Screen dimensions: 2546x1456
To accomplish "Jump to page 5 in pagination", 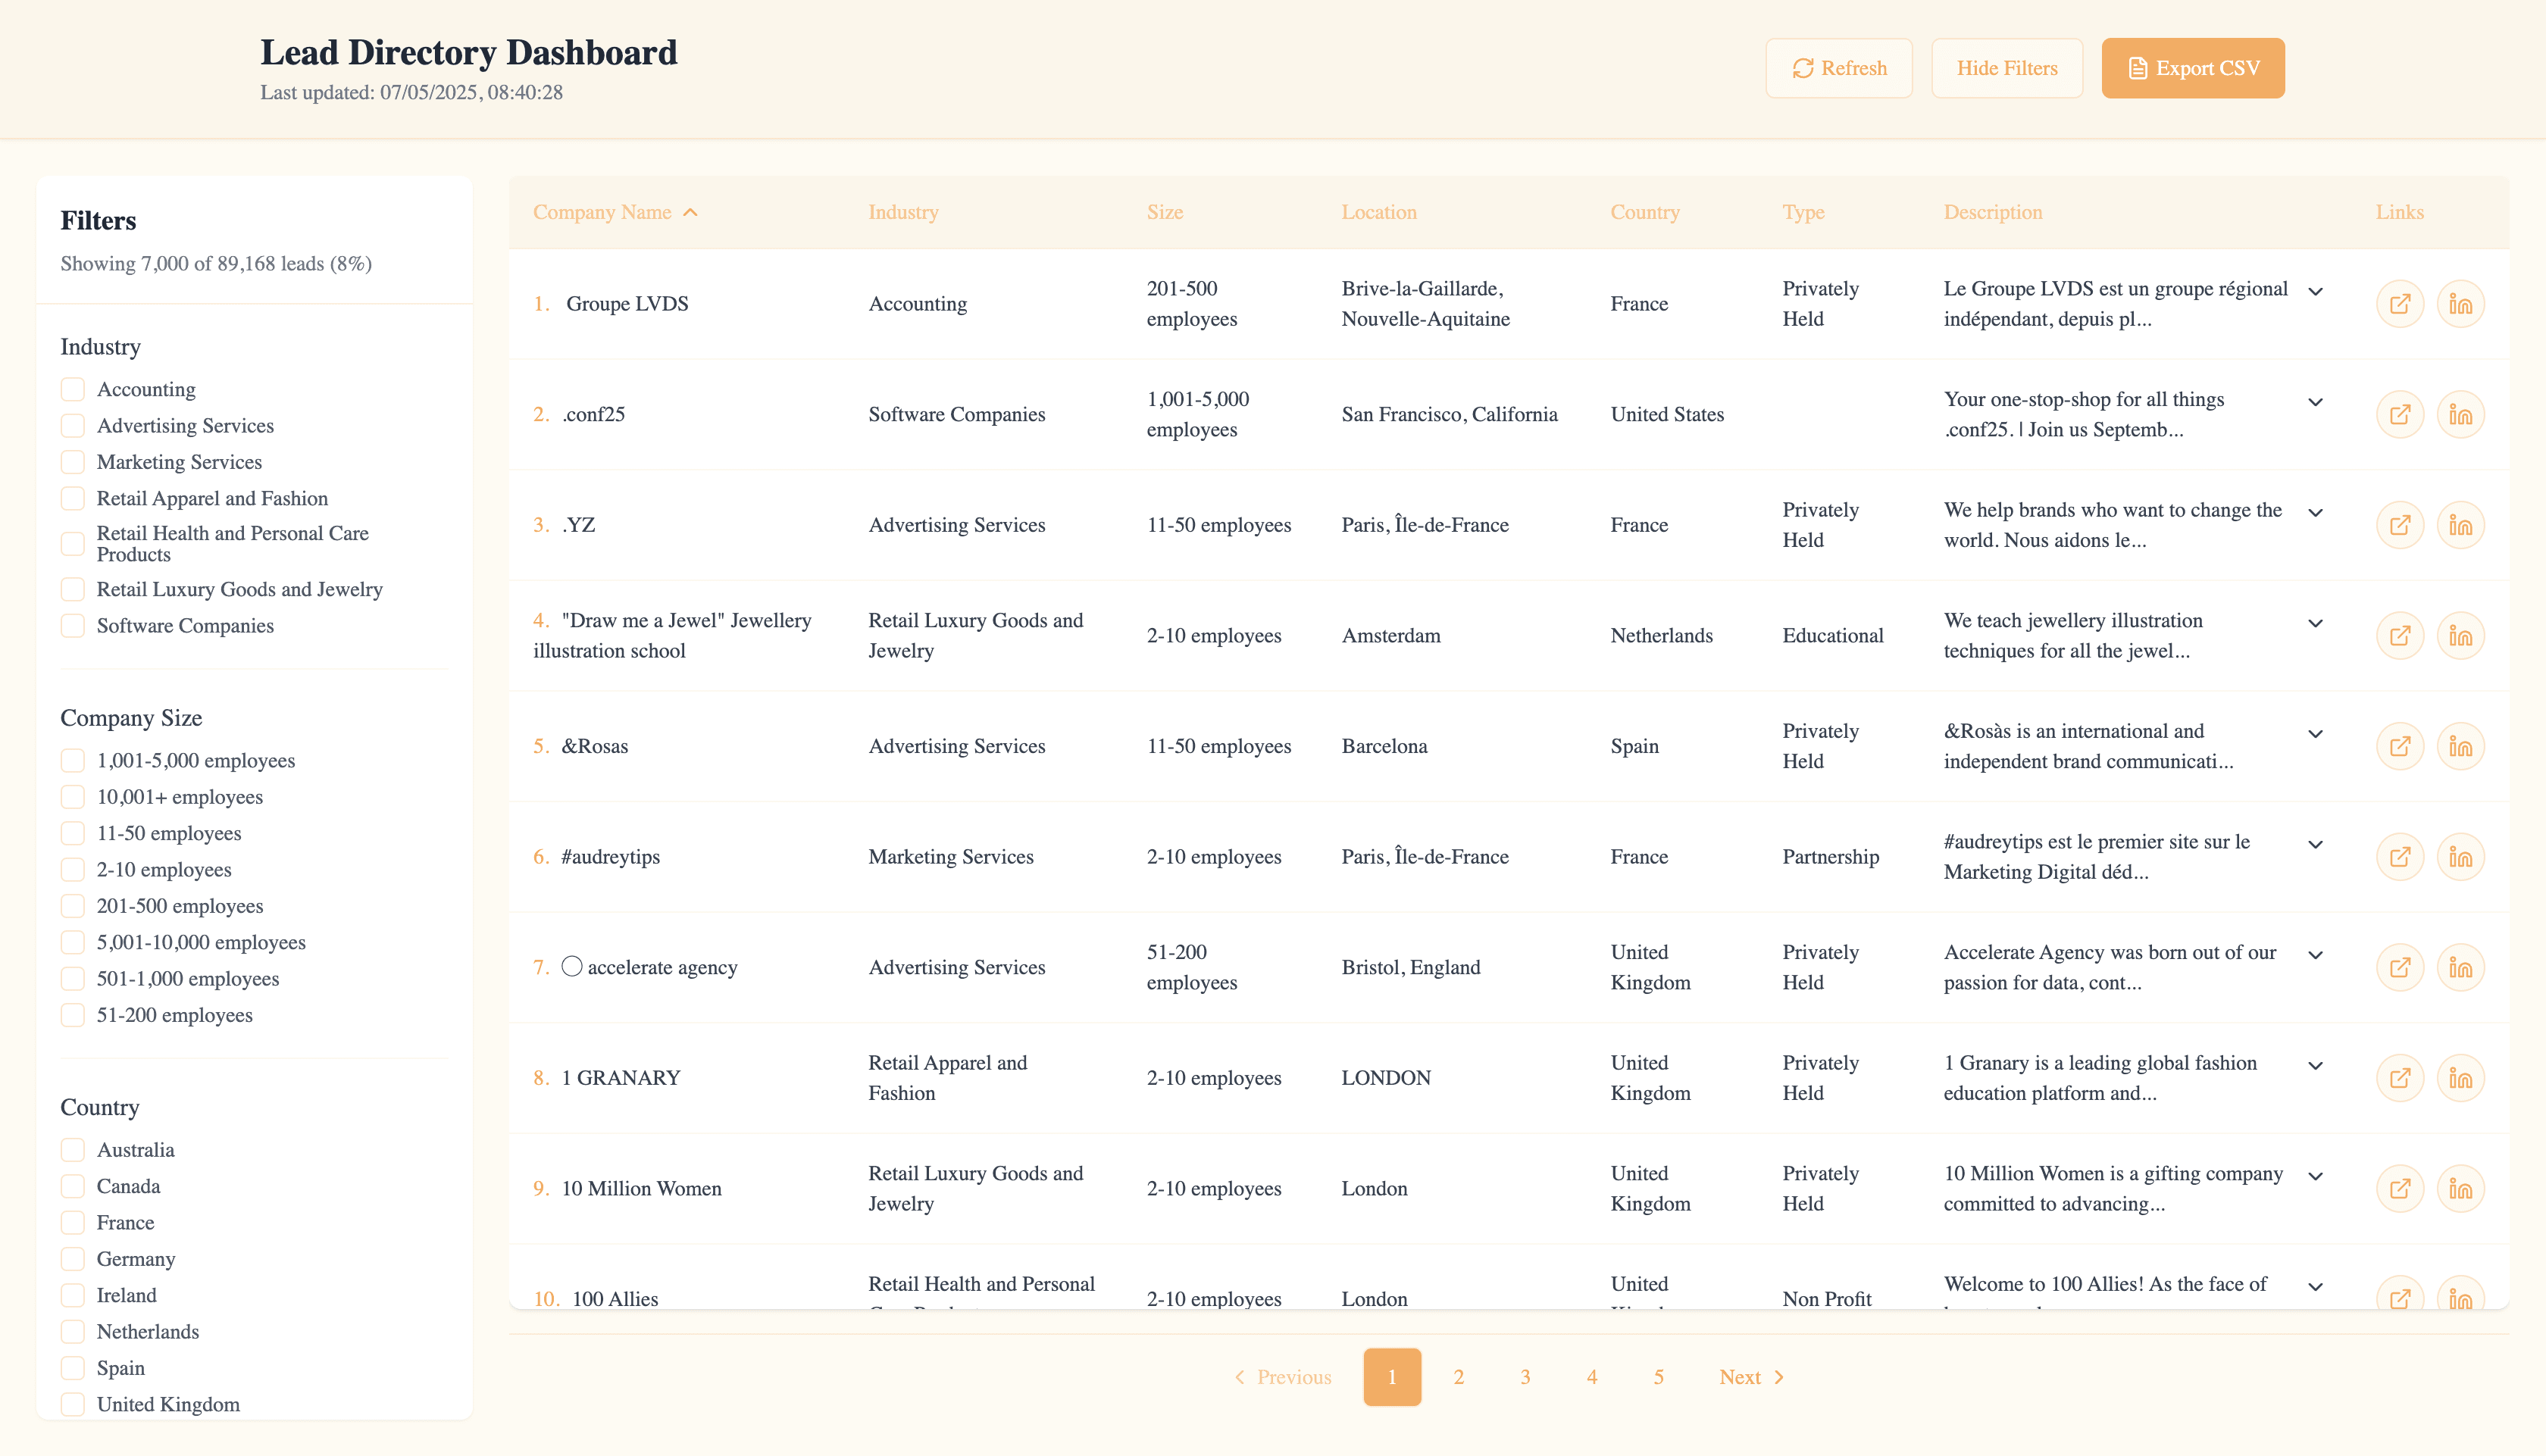I will (x=1658, y=1377).
